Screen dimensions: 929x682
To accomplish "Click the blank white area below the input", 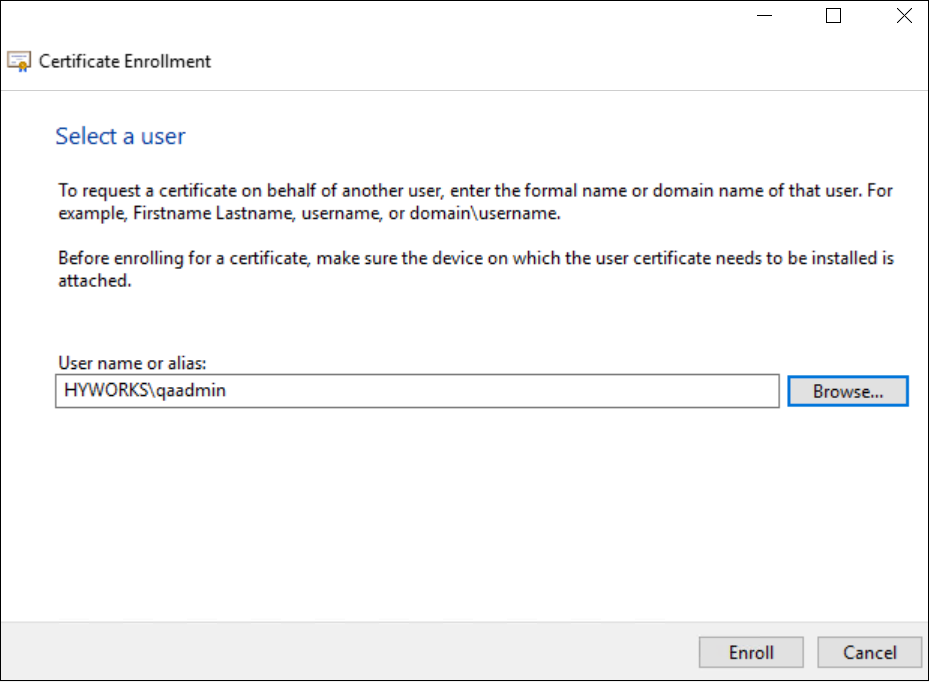I will click(x=464, y=515).
